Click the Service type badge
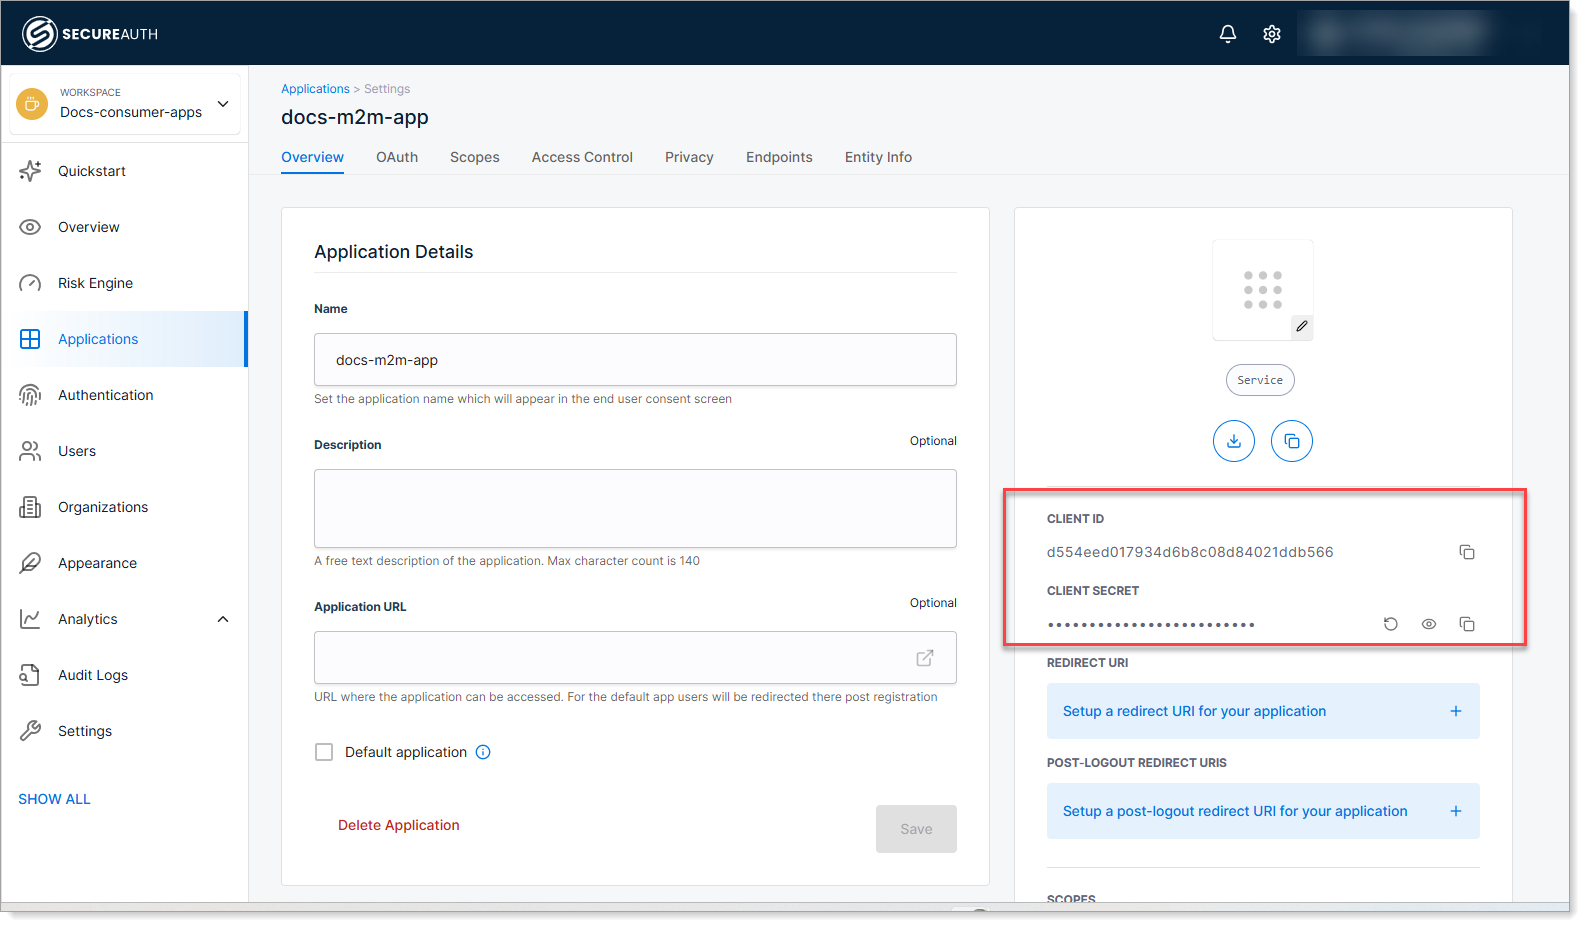1585x927 pixels. 1260,380
